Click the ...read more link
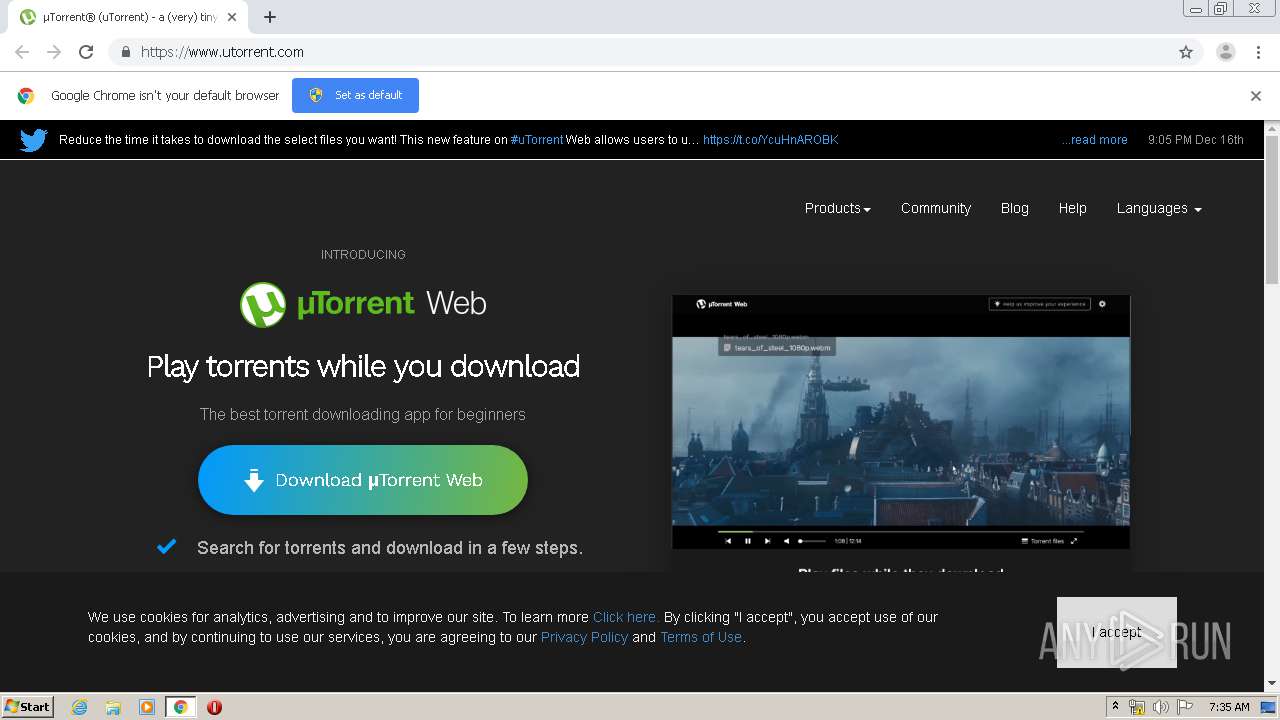This screenshot has height=720, width=1280. tap(1094, 140)
